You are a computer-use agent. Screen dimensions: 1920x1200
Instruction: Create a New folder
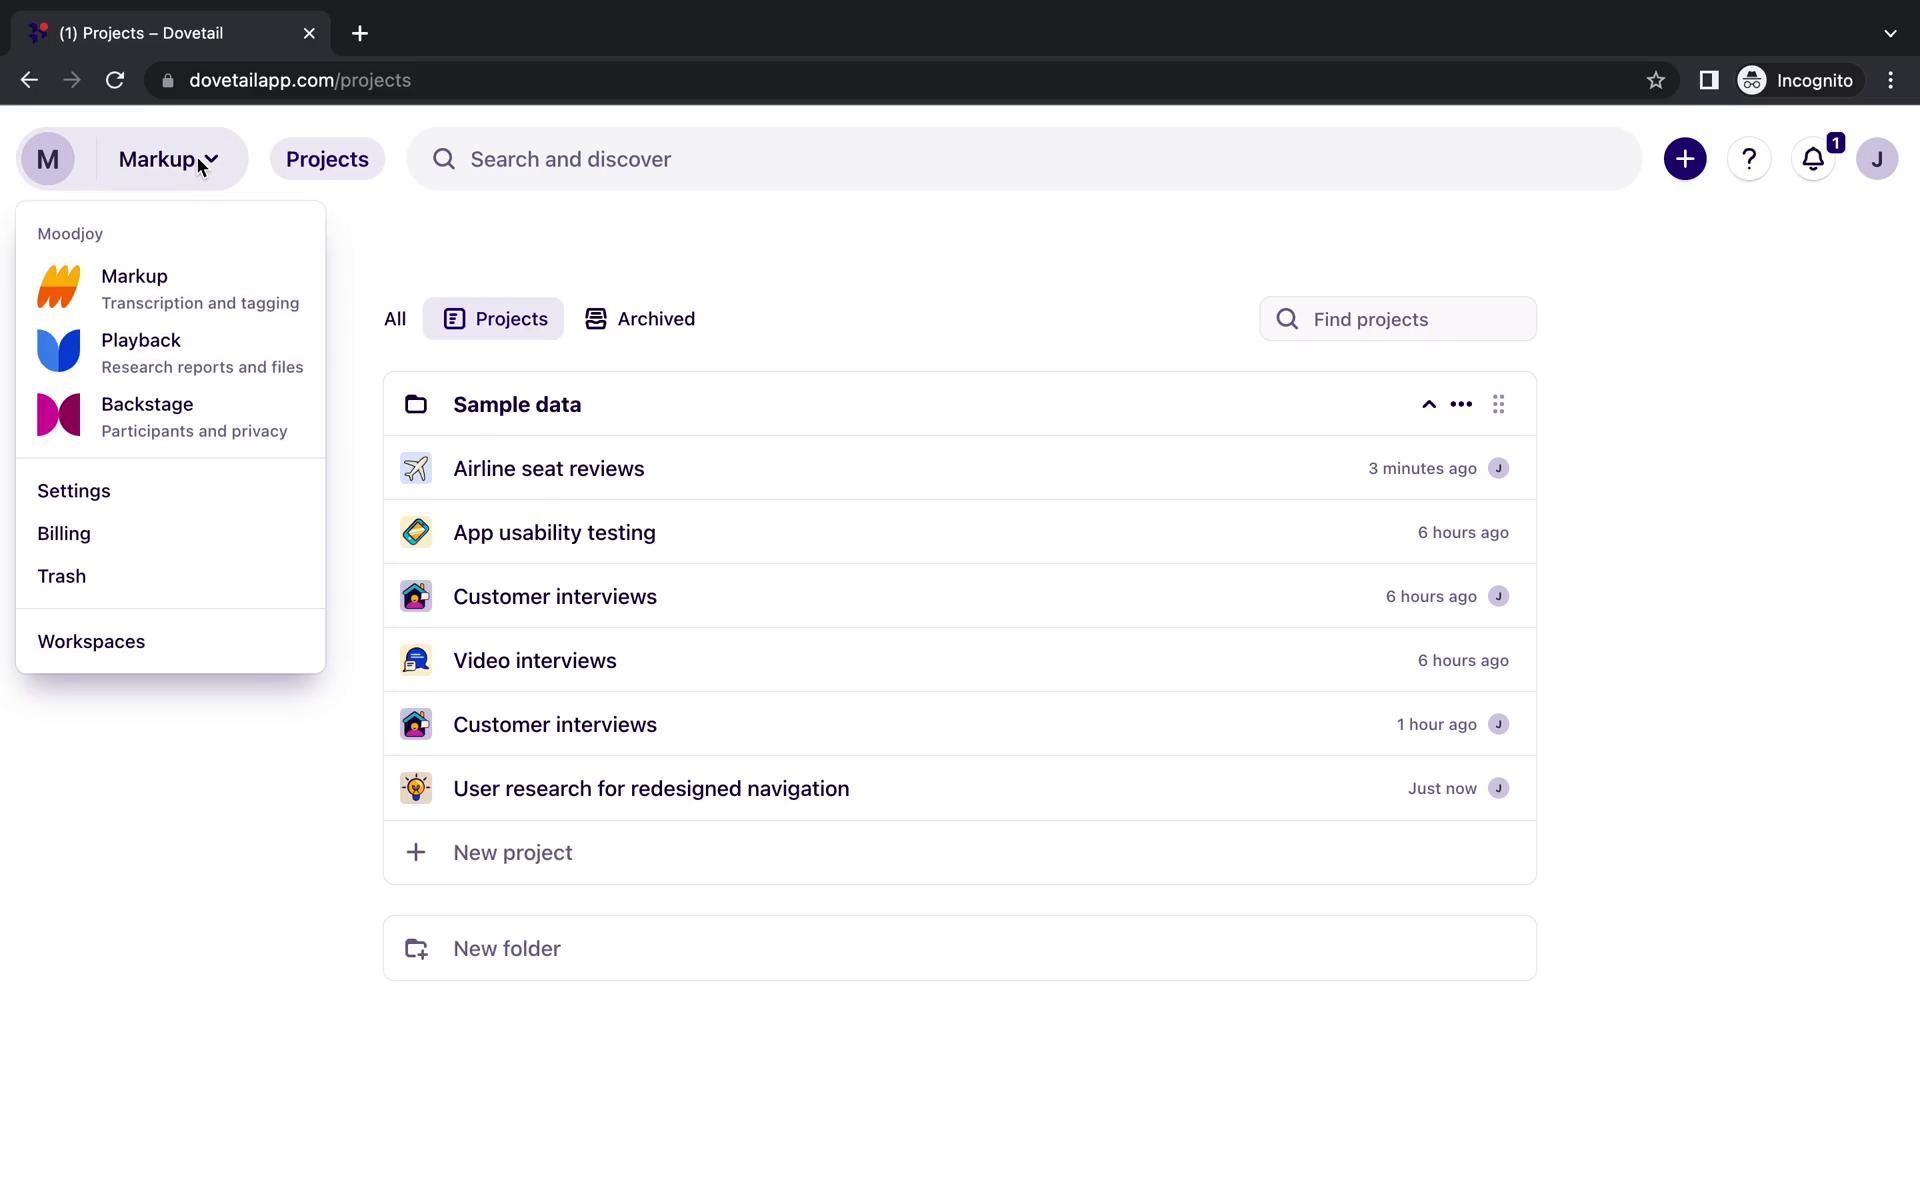point(506,948)
